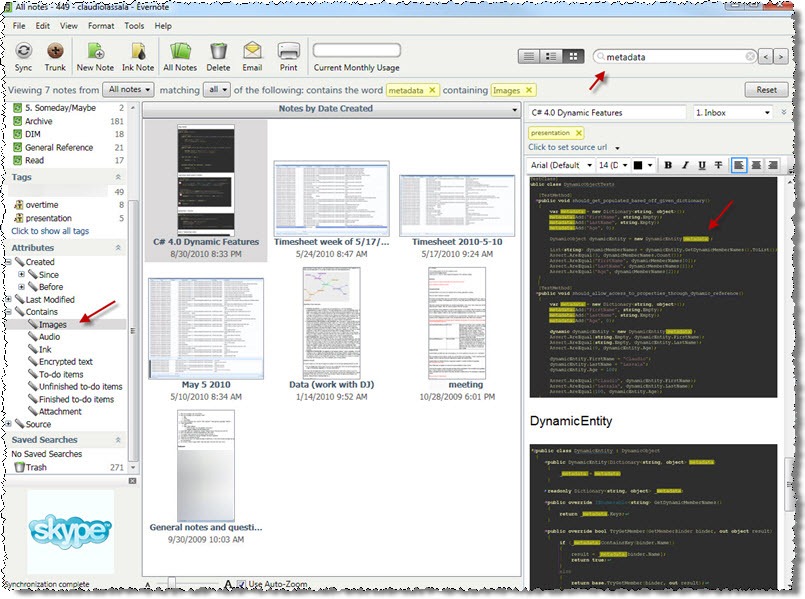Viewport: 805px width, 599px height.
Task: Collapse the Saved Searches section
Action: click(x=118, y=440)
